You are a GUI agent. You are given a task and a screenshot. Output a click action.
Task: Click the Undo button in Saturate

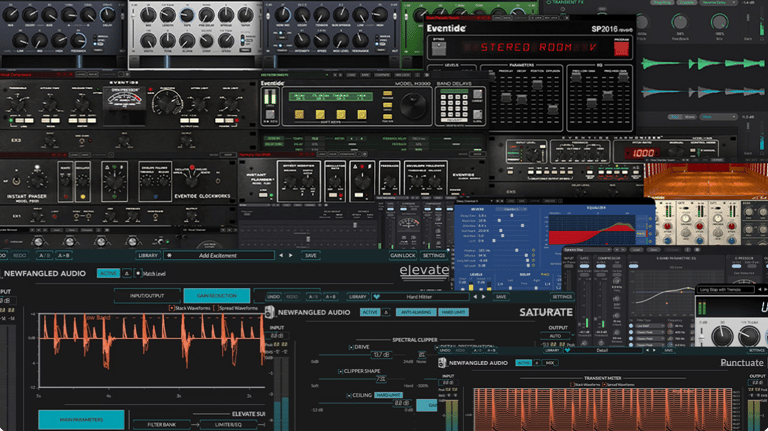coord(273,297)
